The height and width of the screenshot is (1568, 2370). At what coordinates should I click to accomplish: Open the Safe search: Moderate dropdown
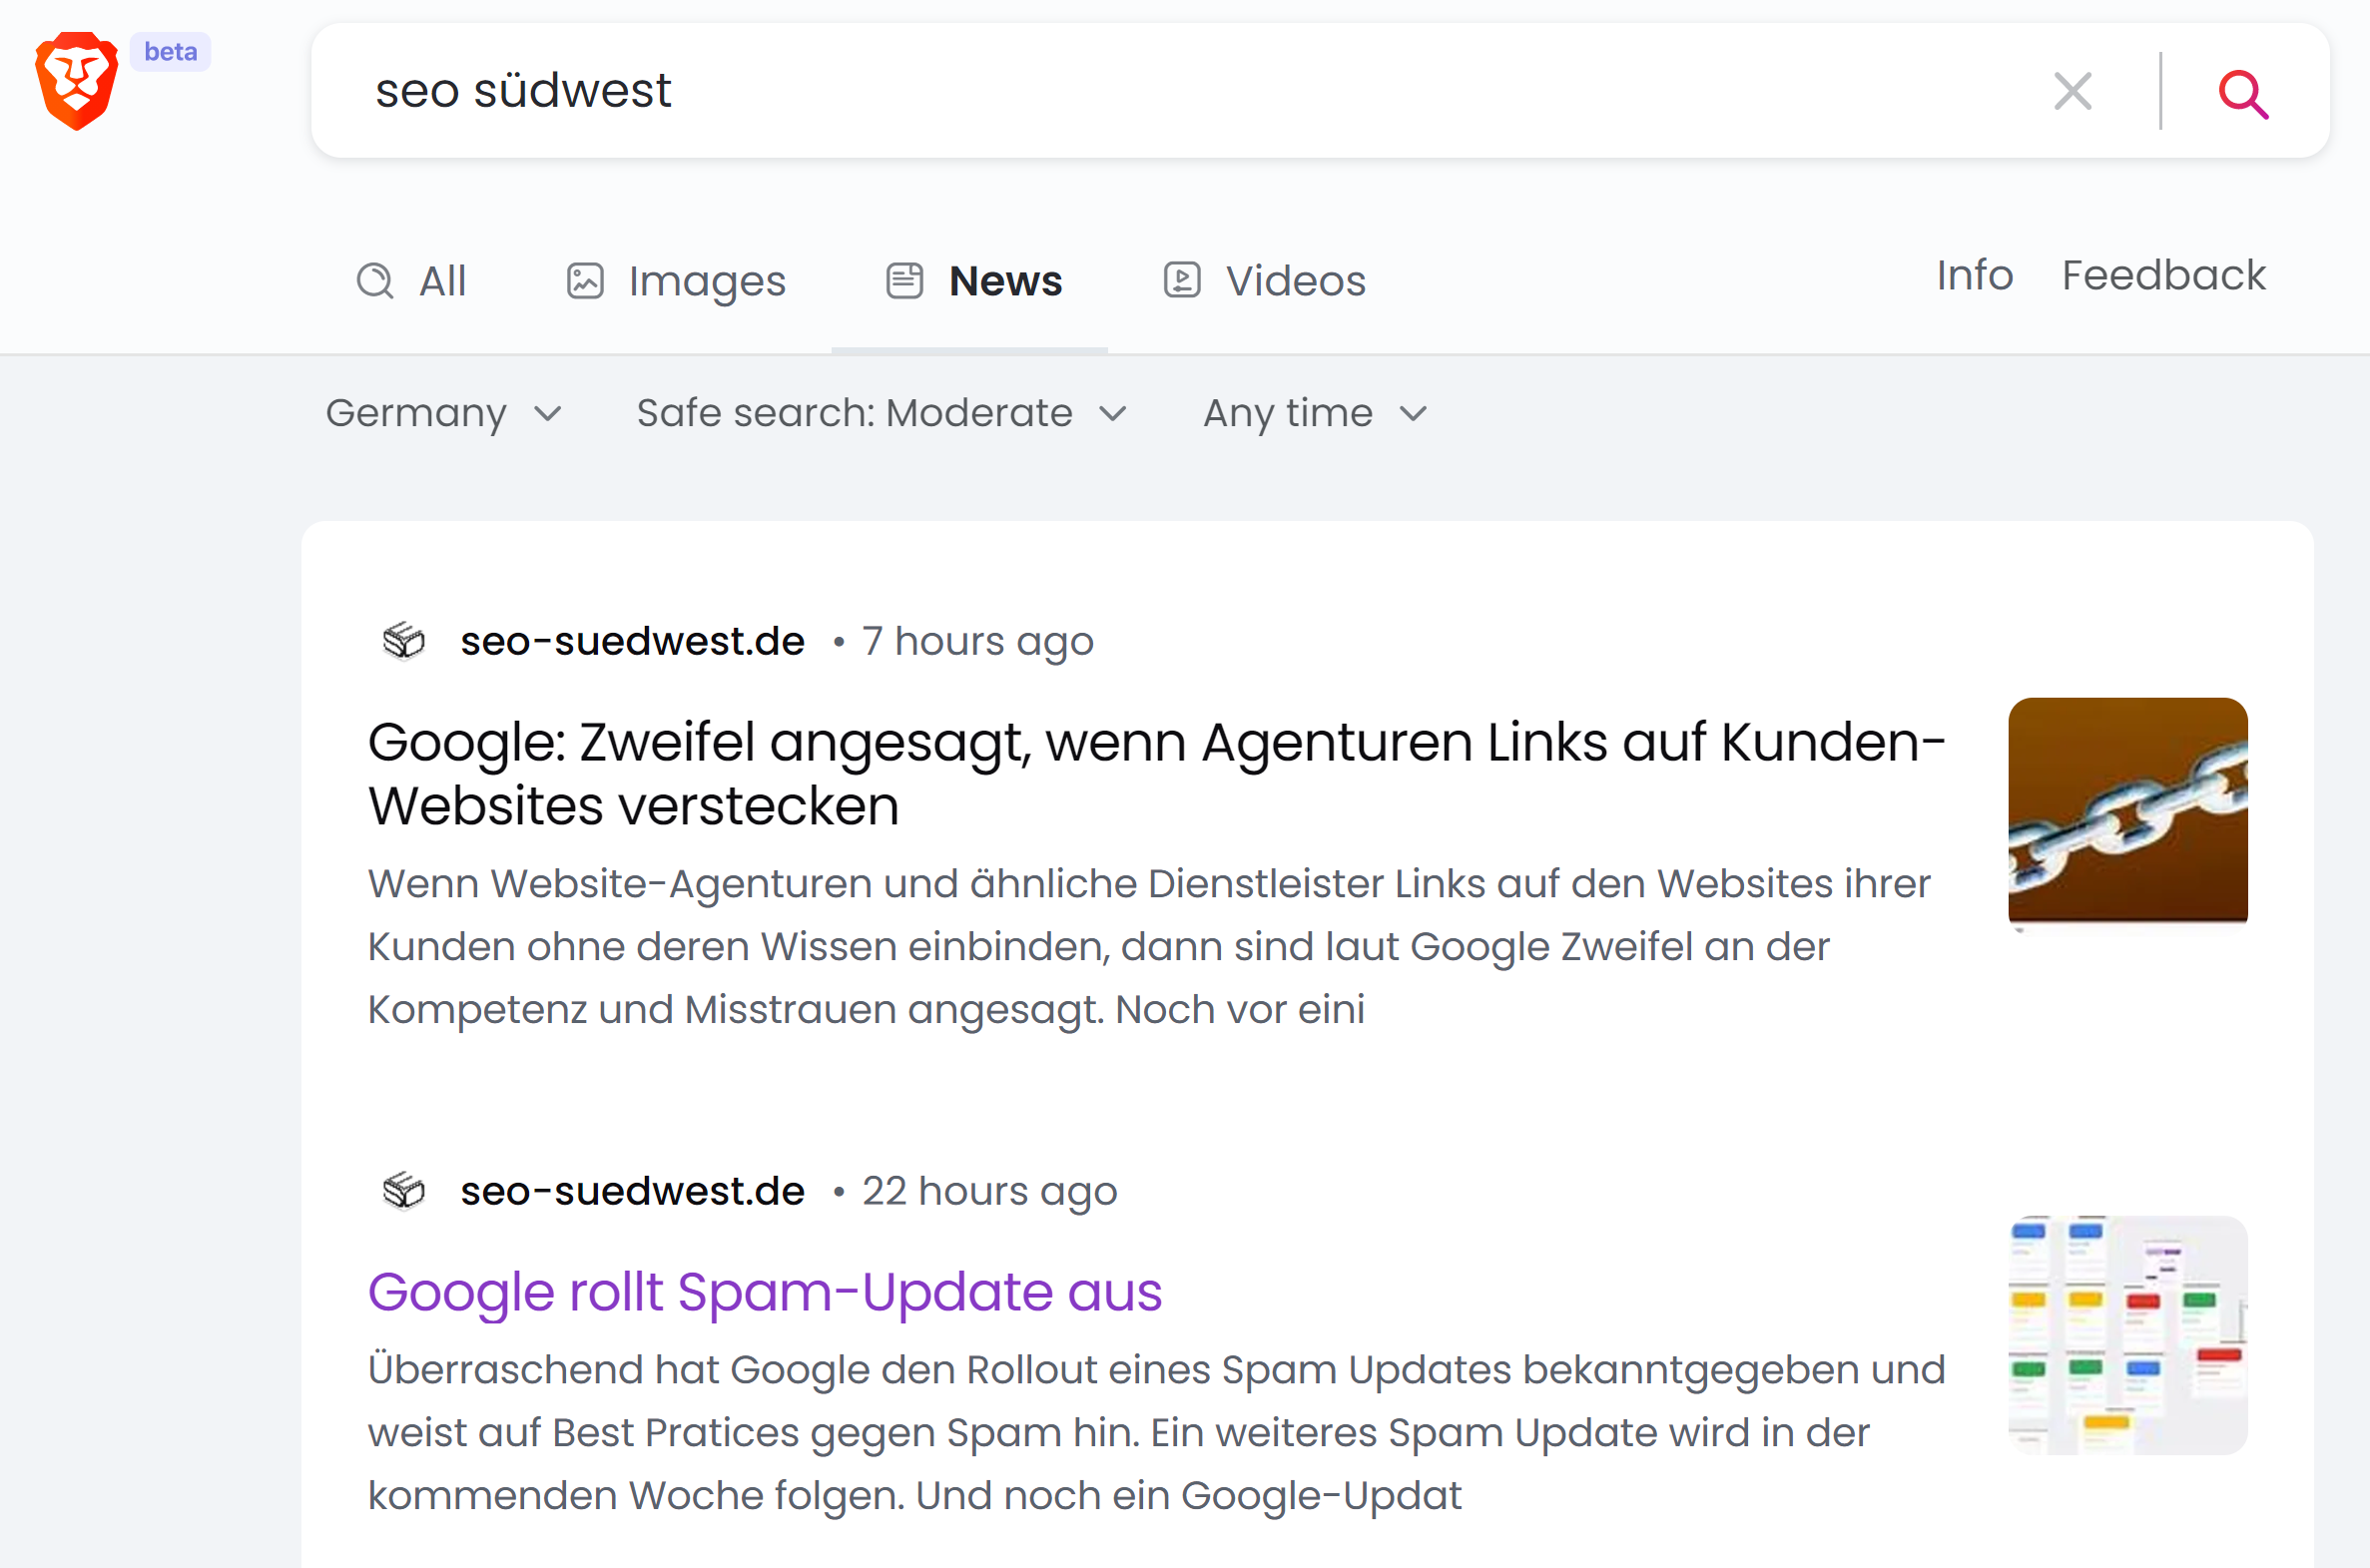pyautogui.click(x=882, y=413)
